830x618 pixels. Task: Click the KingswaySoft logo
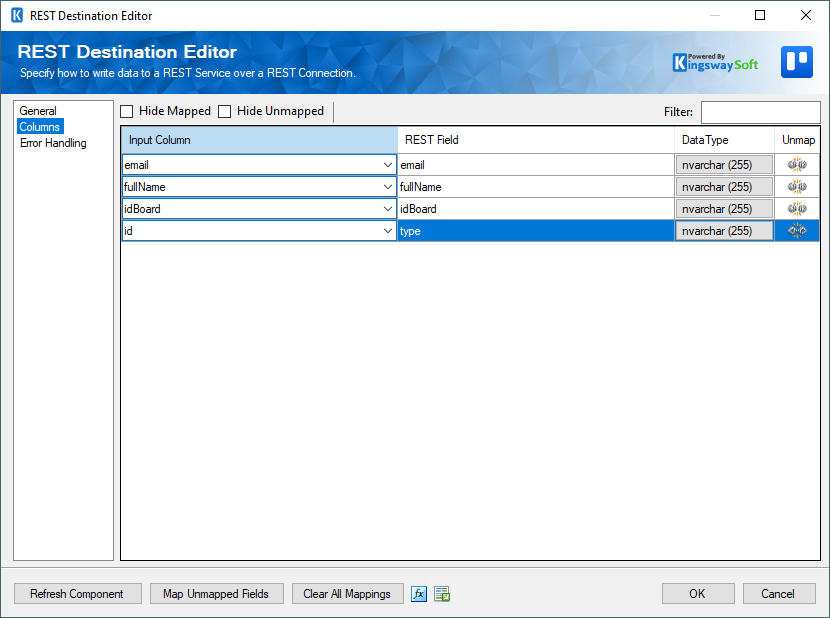tap(715, 62)
